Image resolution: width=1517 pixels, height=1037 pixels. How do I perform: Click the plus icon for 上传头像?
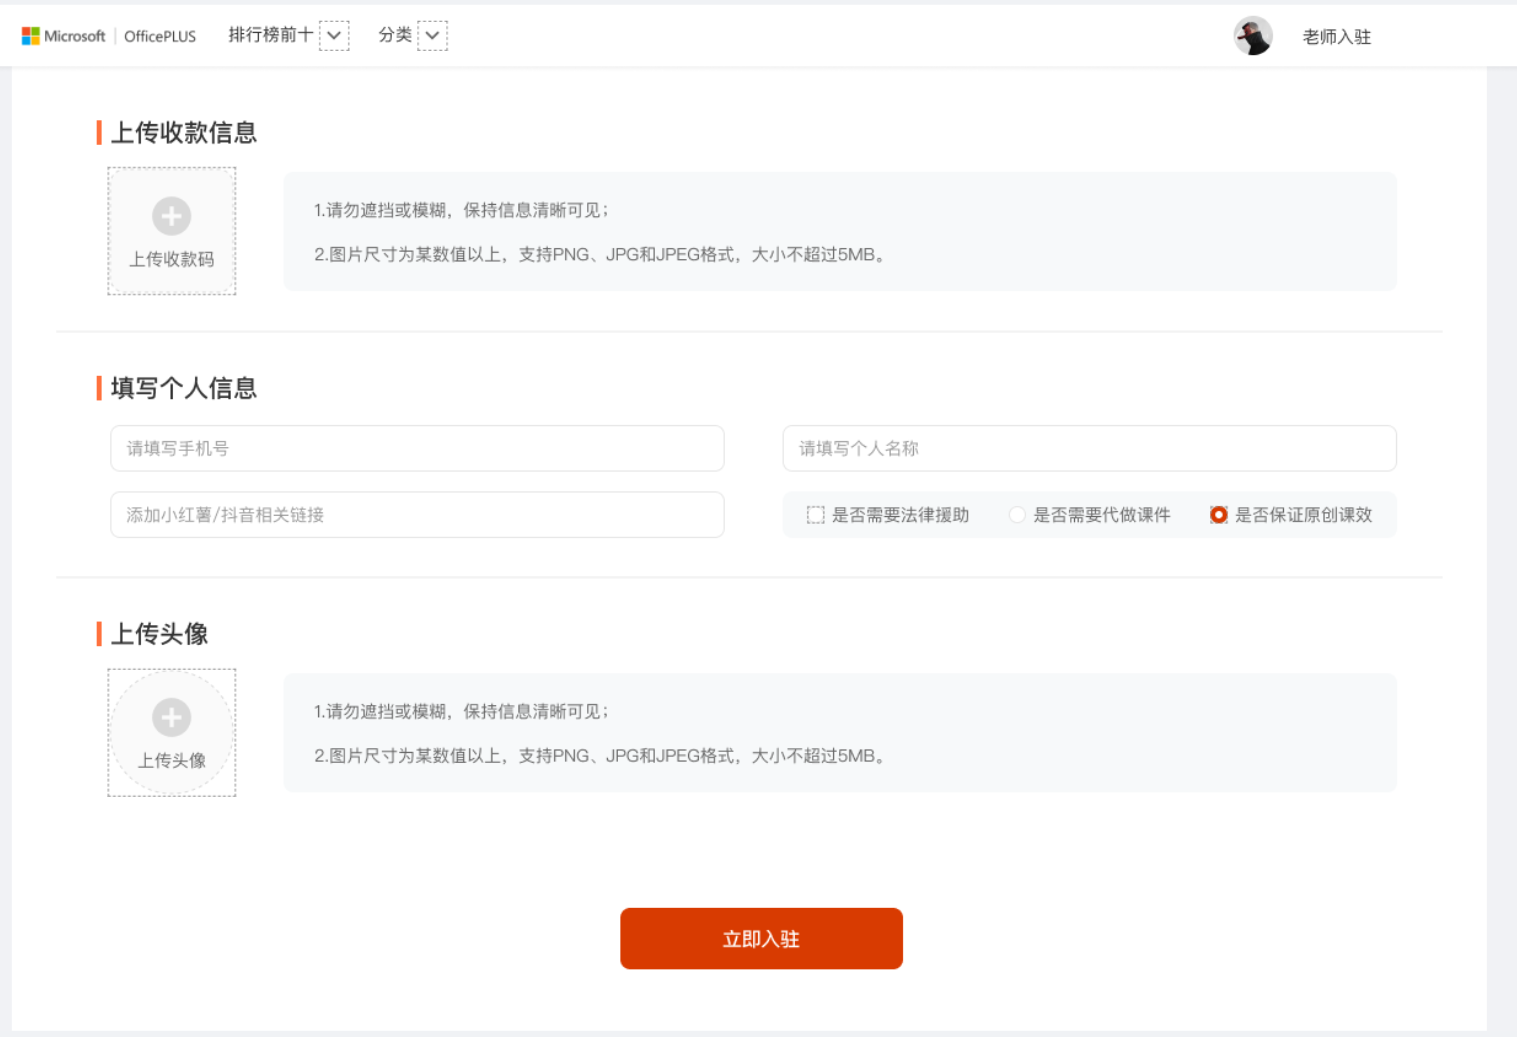tap(172, 717)
